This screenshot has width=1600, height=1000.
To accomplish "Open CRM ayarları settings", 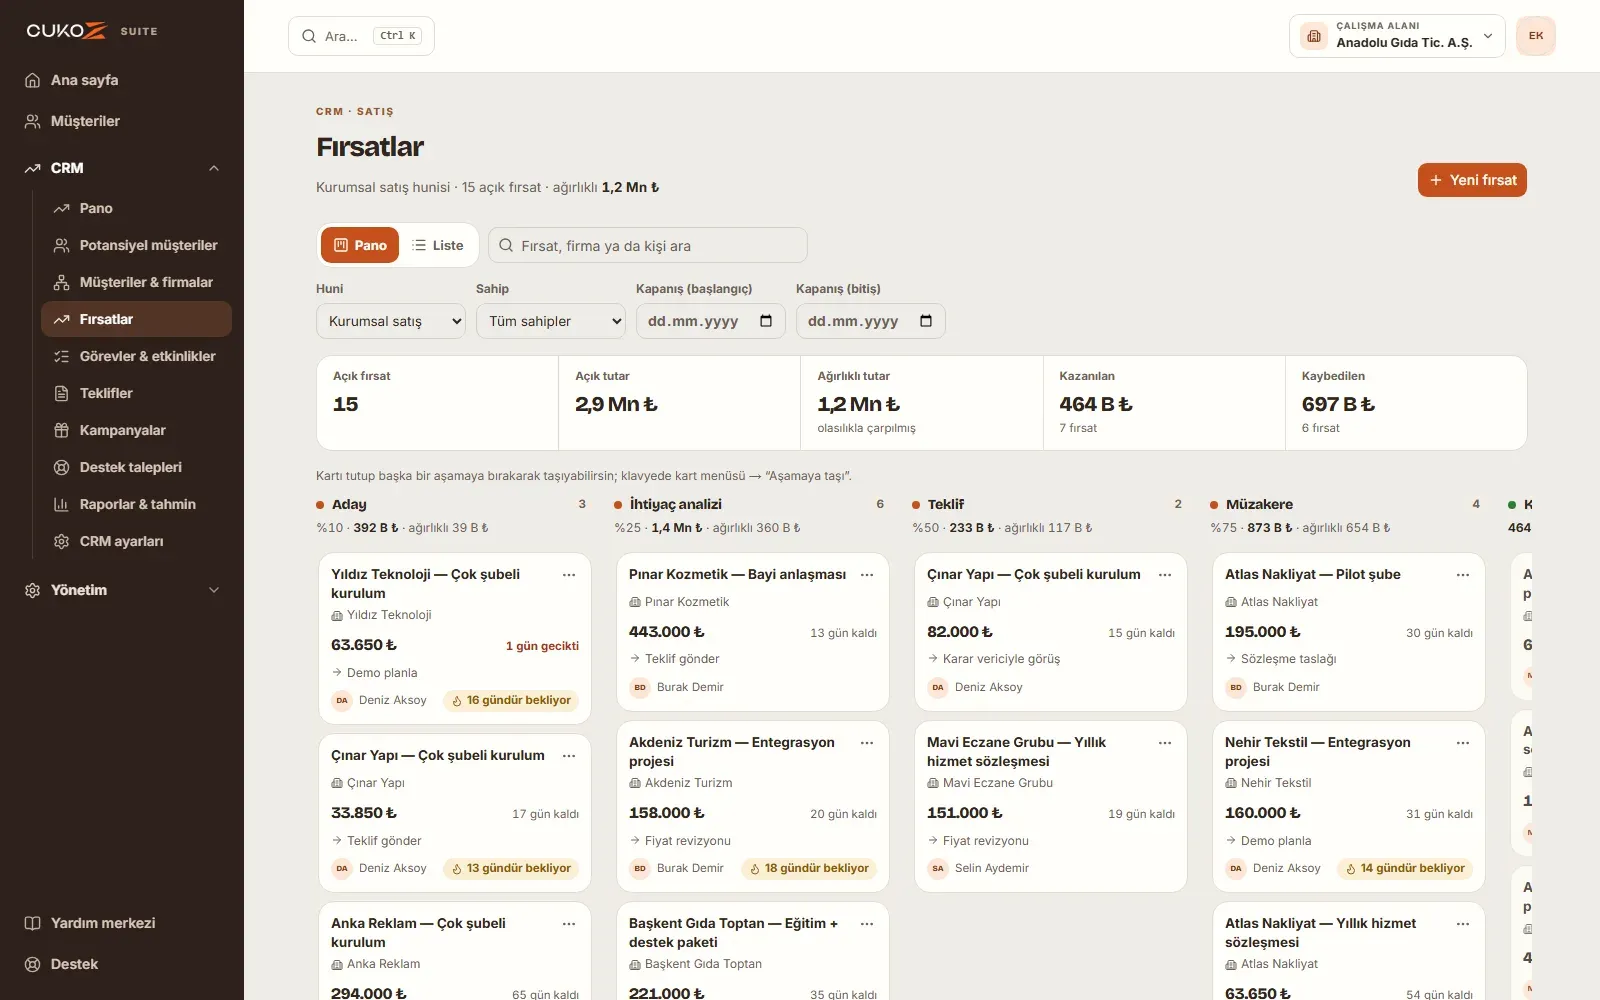I will click(x=136, y=541).
